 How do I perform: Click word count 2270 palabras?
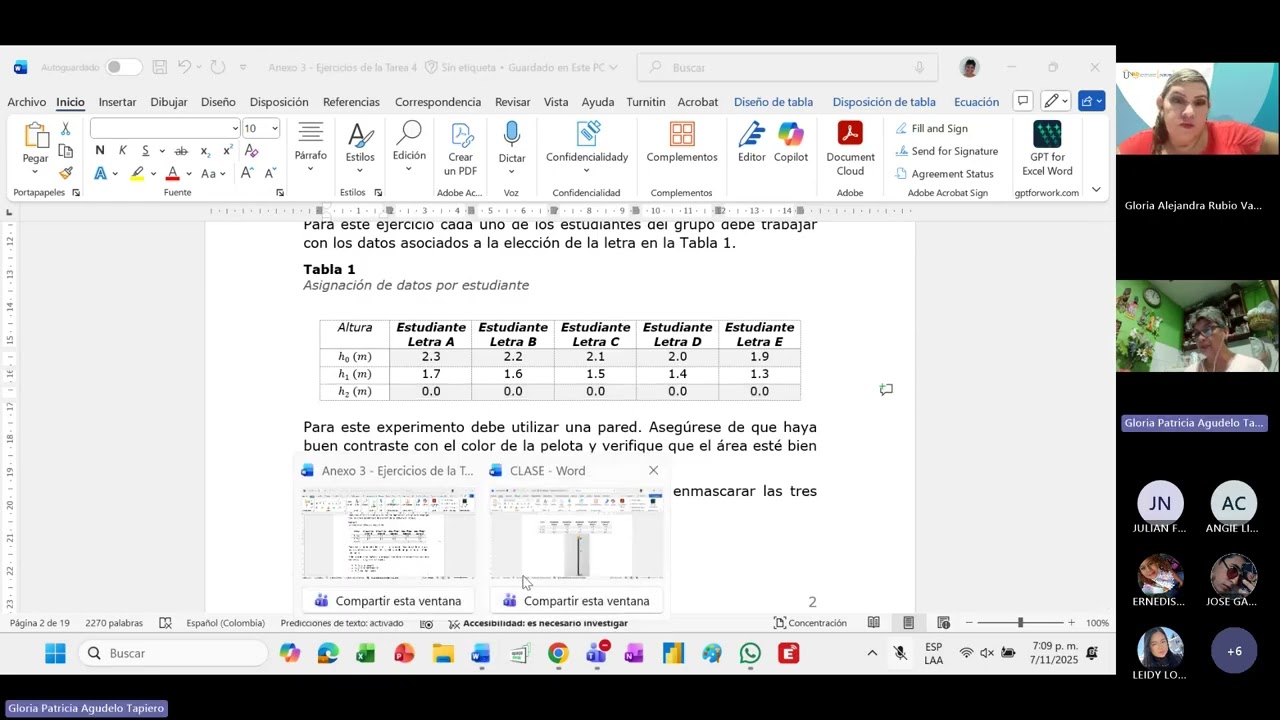[114, 623]
